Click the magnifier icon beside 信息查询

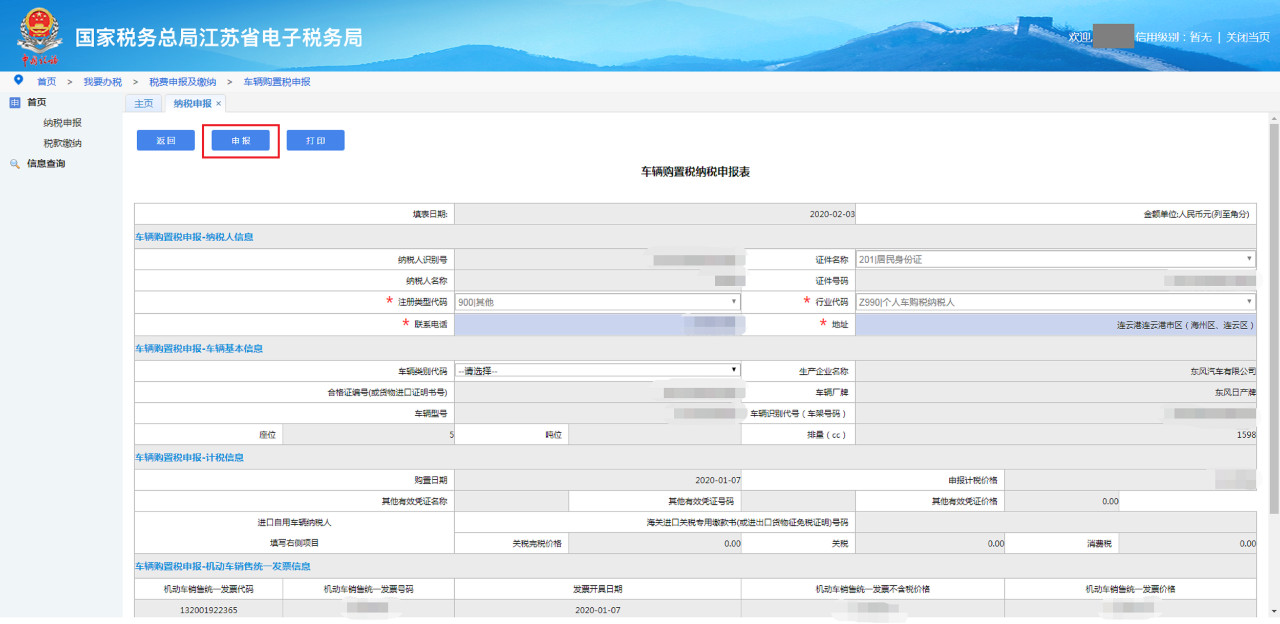(15, 164)
